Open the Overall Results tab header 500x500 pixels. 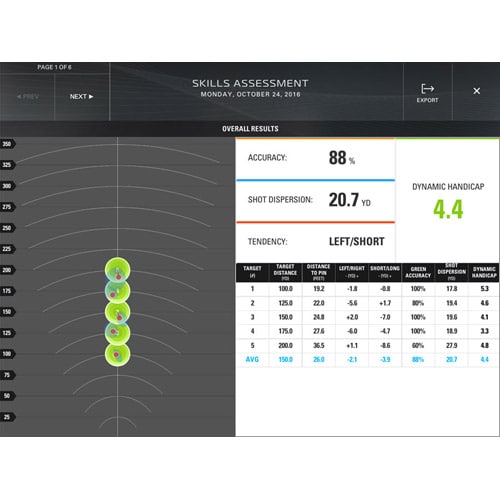[250, 129]
